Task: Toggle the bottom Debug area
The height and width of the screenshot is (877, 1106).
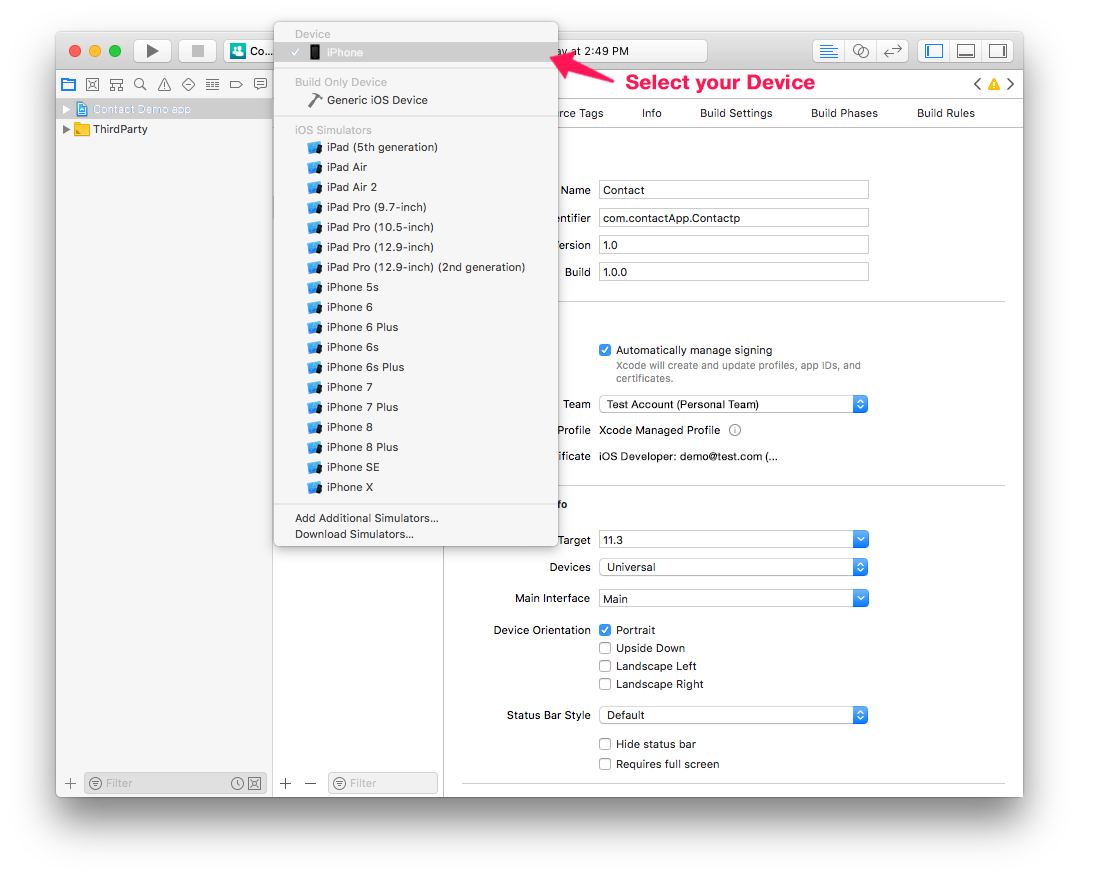Action: click(966, 51)
